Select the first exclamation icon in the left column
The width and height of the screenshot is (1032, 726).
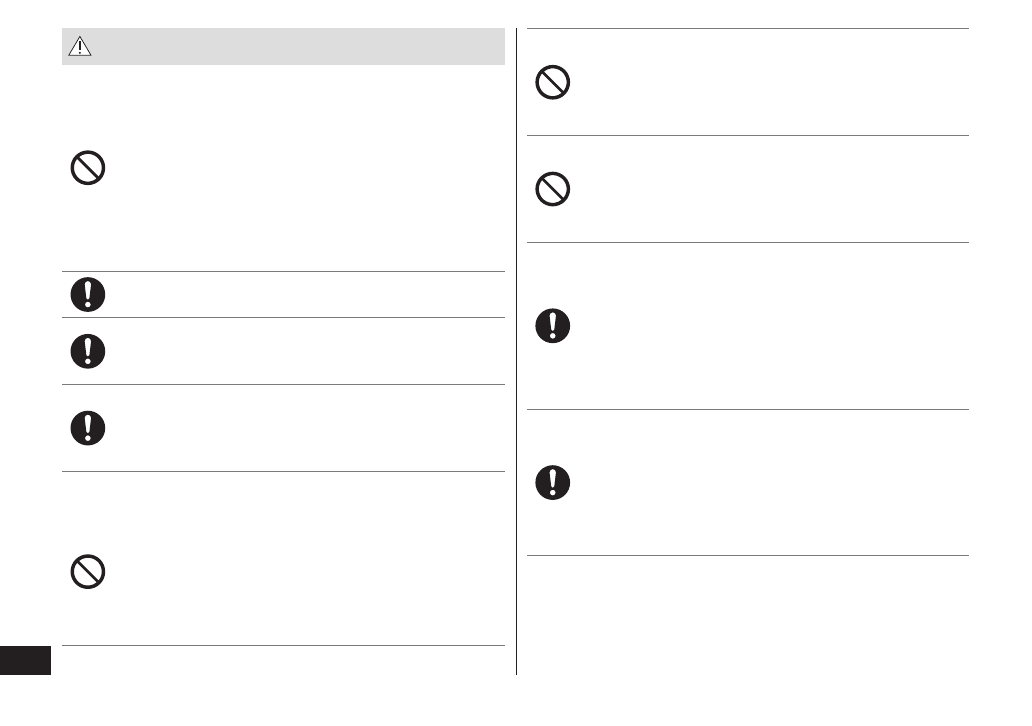(88, 294)
